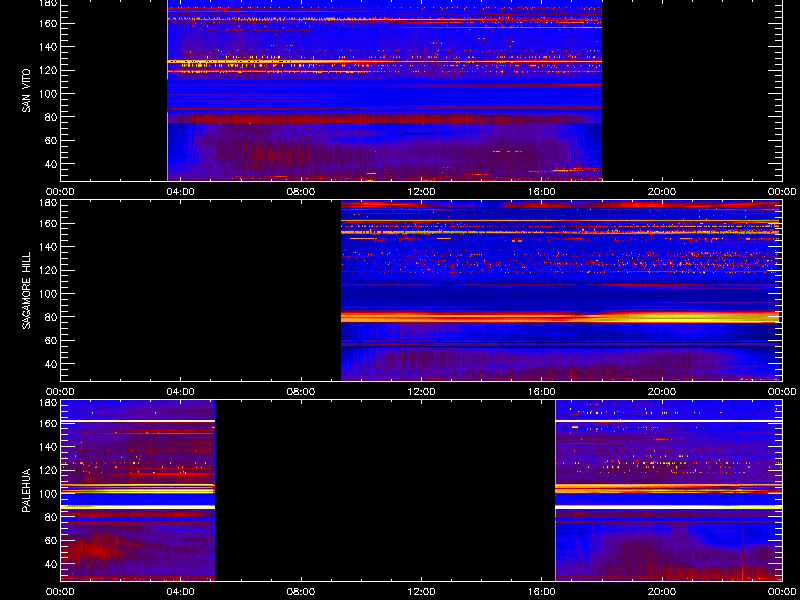Select 40 frequency label on San Vito panel
800x600 pixels.
(x=52, y=164)
